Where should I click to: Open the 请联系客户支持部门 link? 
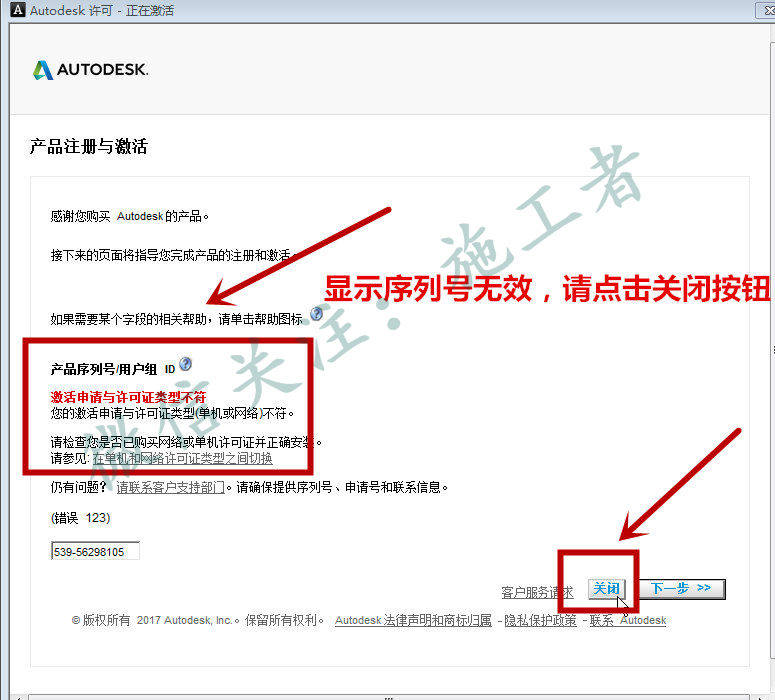coord(171,487)
